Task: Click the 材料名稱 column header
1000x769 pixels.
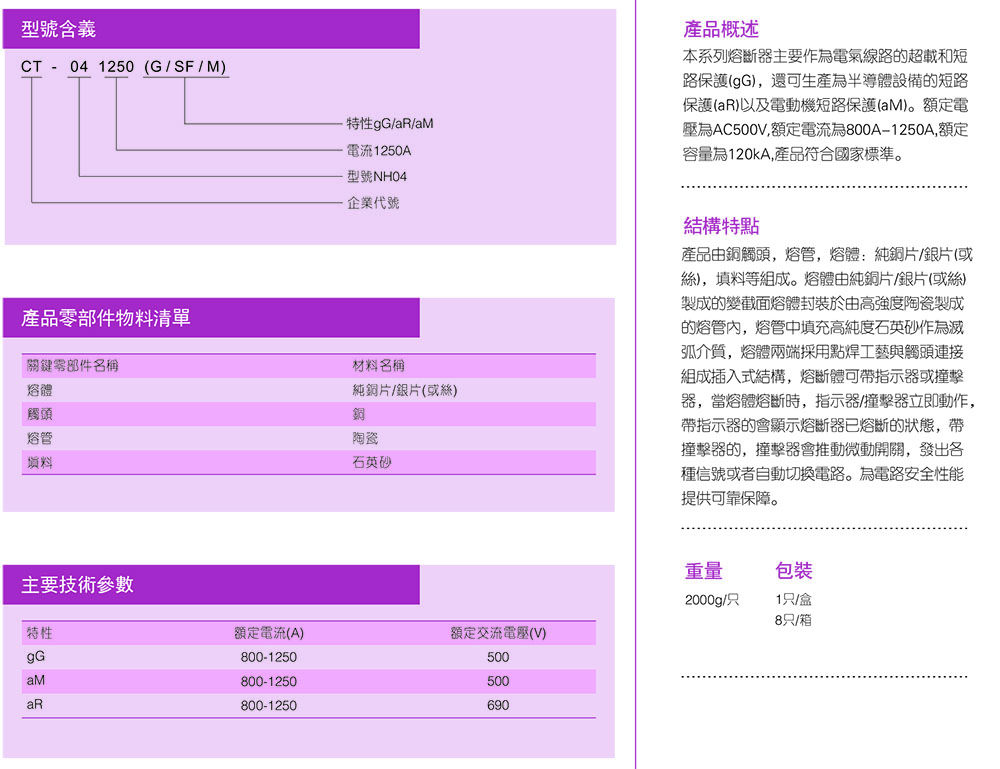Action: coord(378,366)
